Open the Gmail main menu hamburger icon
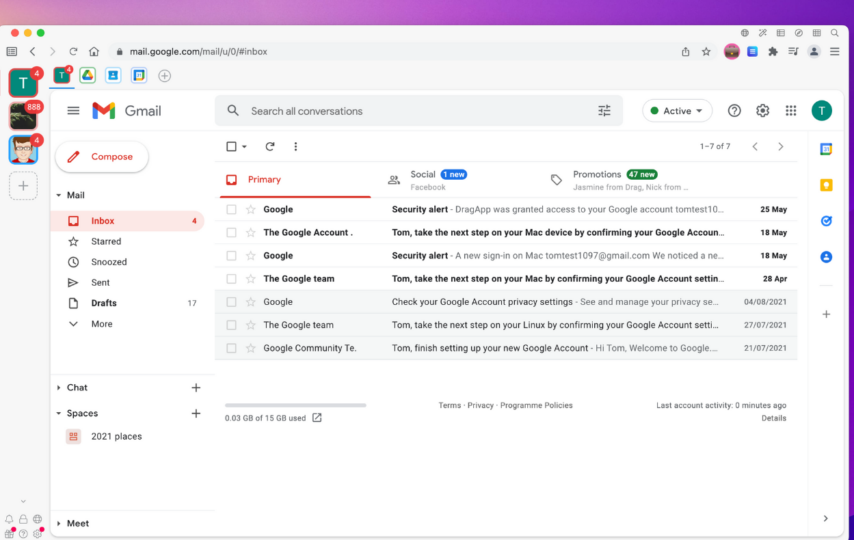Image resolution: width=854 pixels, height=540 pixels. click(73, 111)
